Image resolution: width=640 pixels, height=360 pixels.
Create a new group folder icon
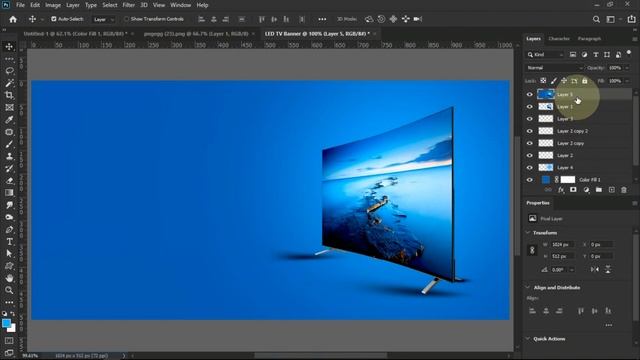(599, 190)
